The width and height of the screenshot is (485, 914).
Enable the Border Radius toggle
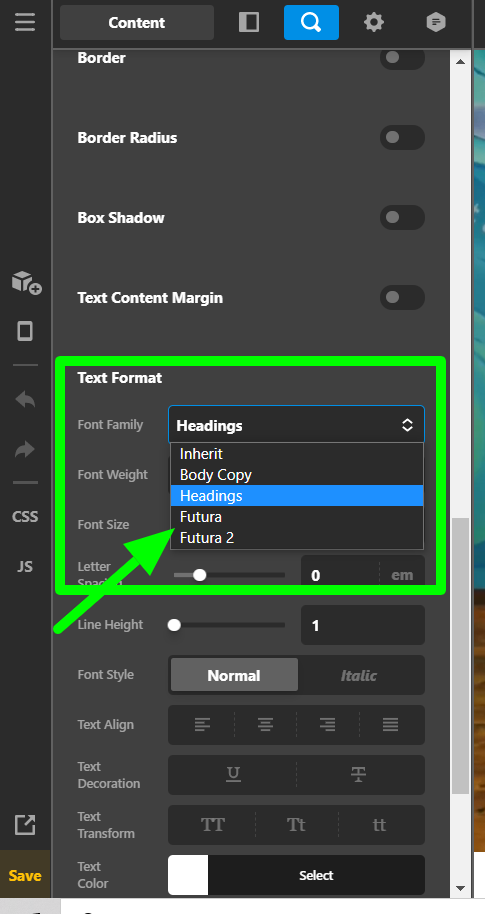[402, 138]
